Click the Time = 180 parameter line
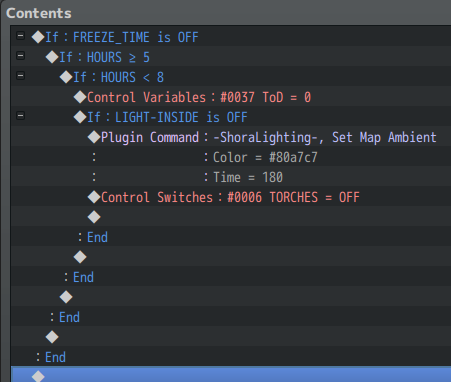451x382 pixels. [x=231, y=176]
